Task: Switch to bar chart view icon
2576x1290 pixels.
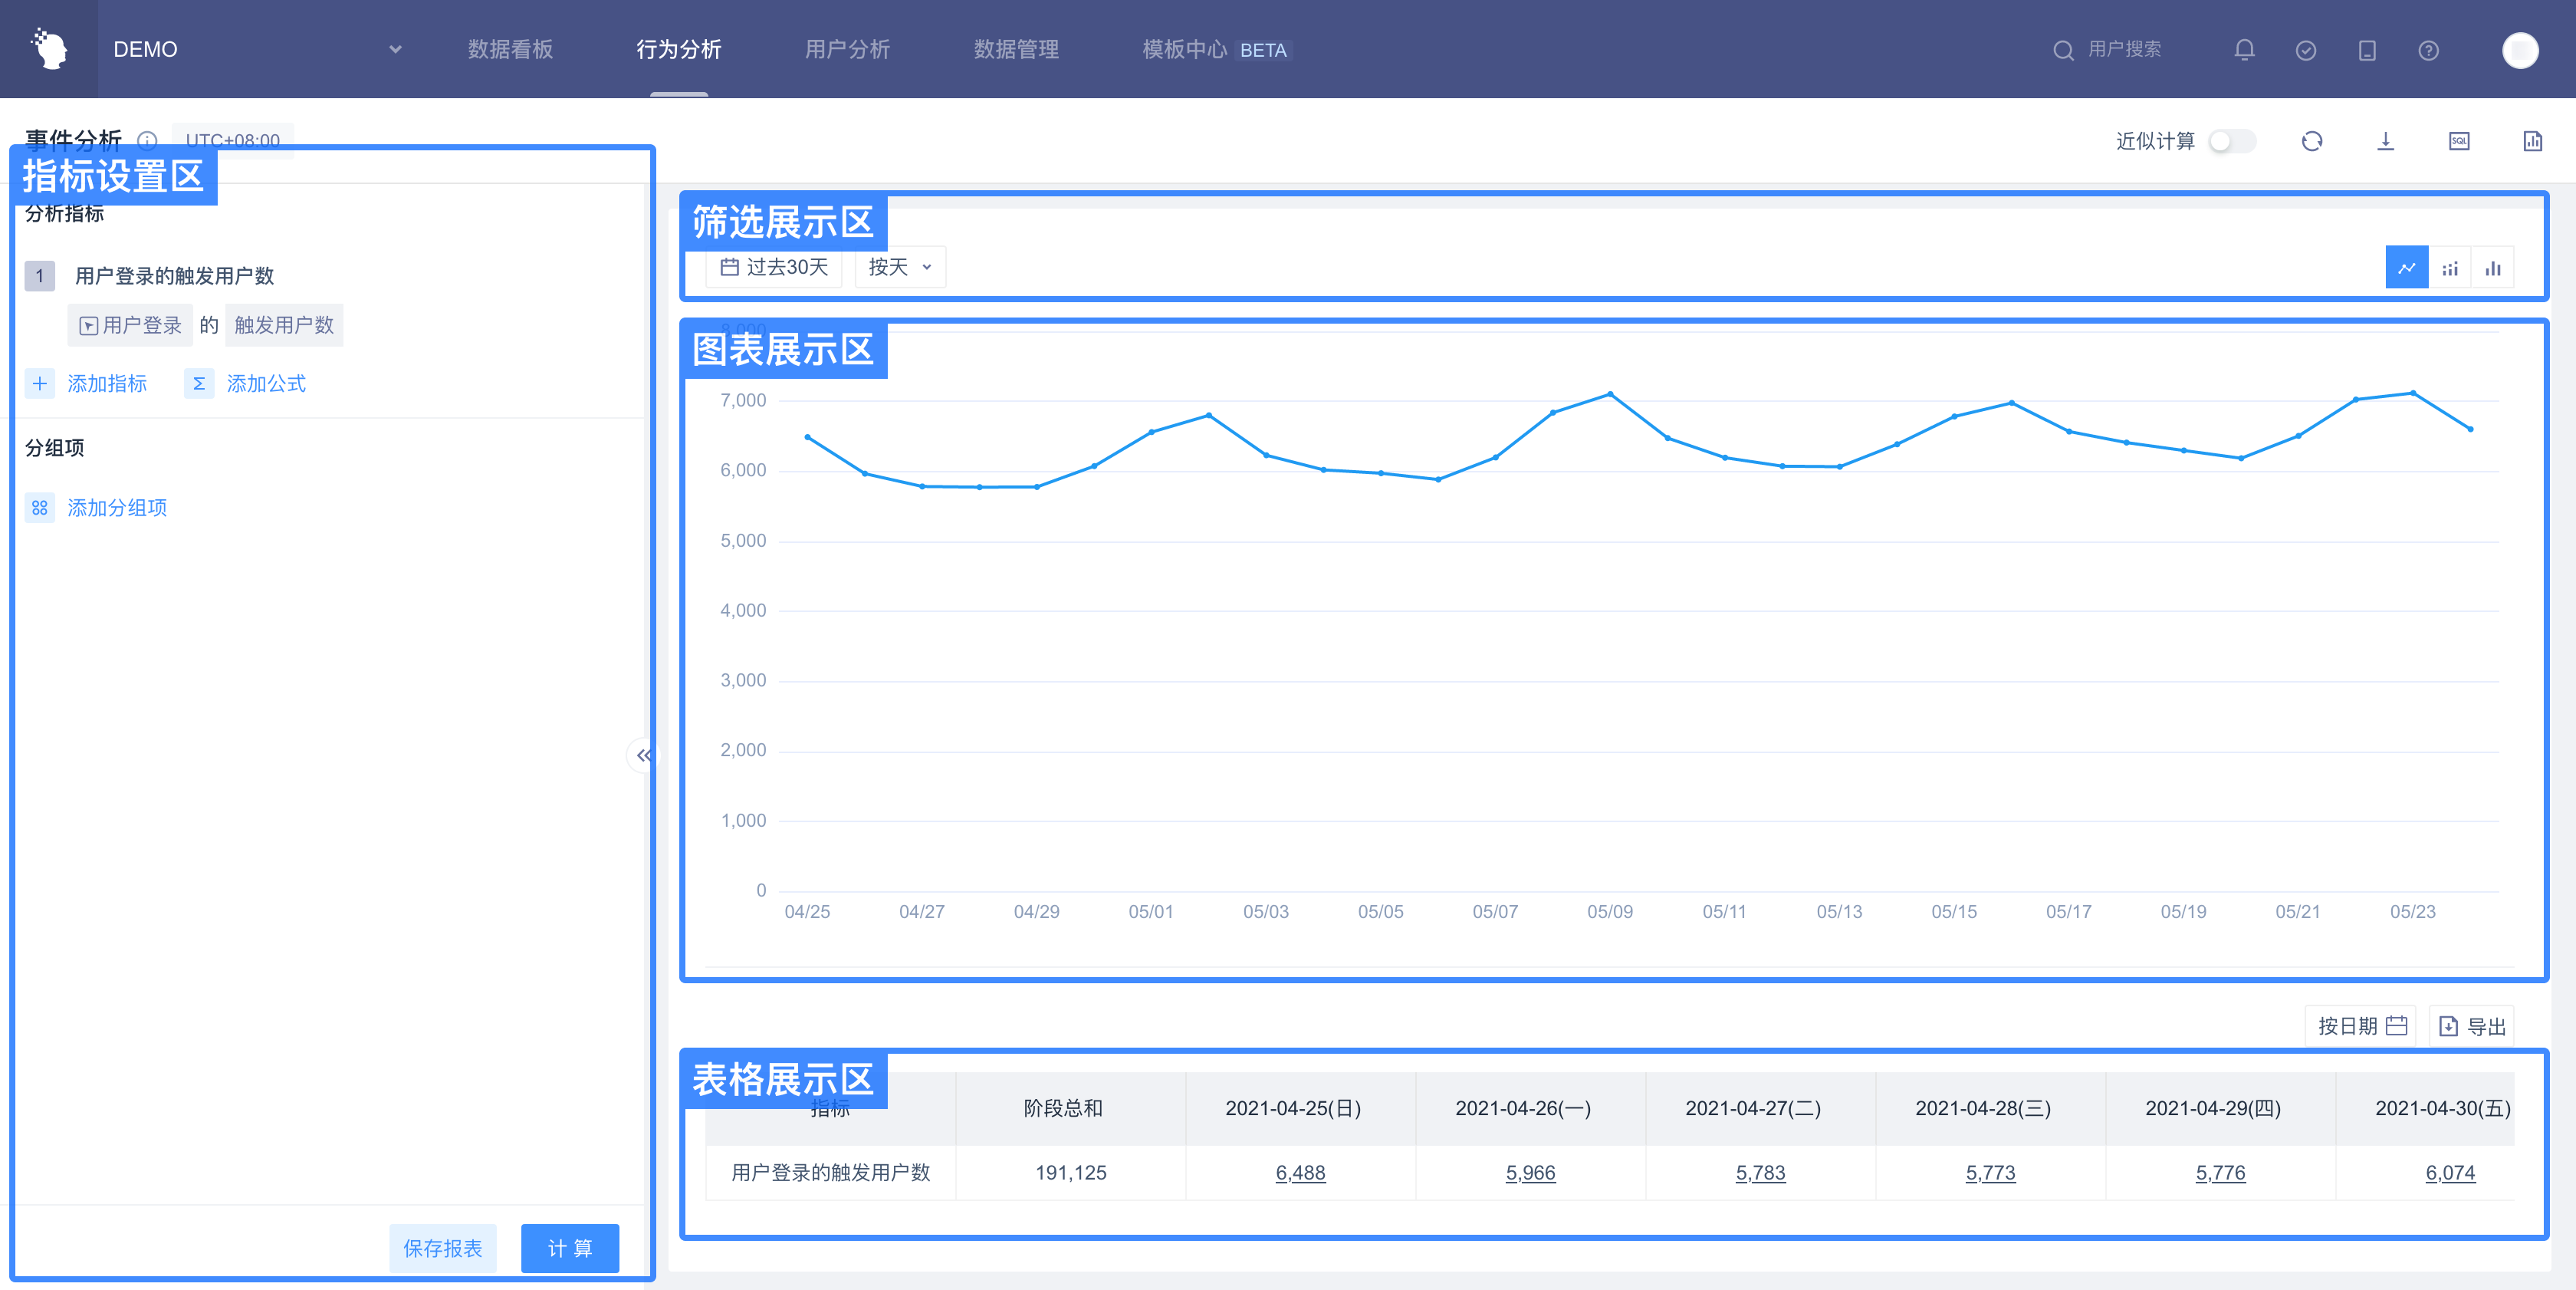Action: tap(2492, 268)
